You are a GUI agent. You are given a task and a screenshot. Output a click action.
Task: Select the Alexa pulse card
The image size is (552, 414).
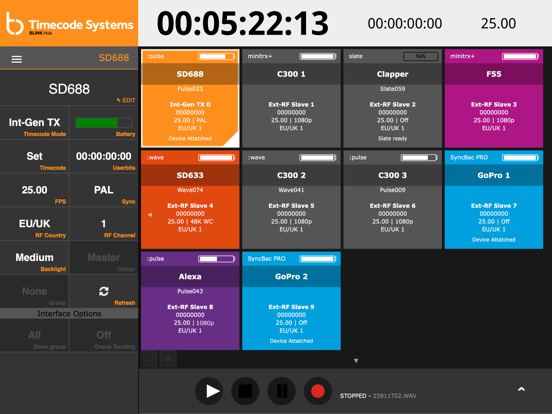coord(190,301)
